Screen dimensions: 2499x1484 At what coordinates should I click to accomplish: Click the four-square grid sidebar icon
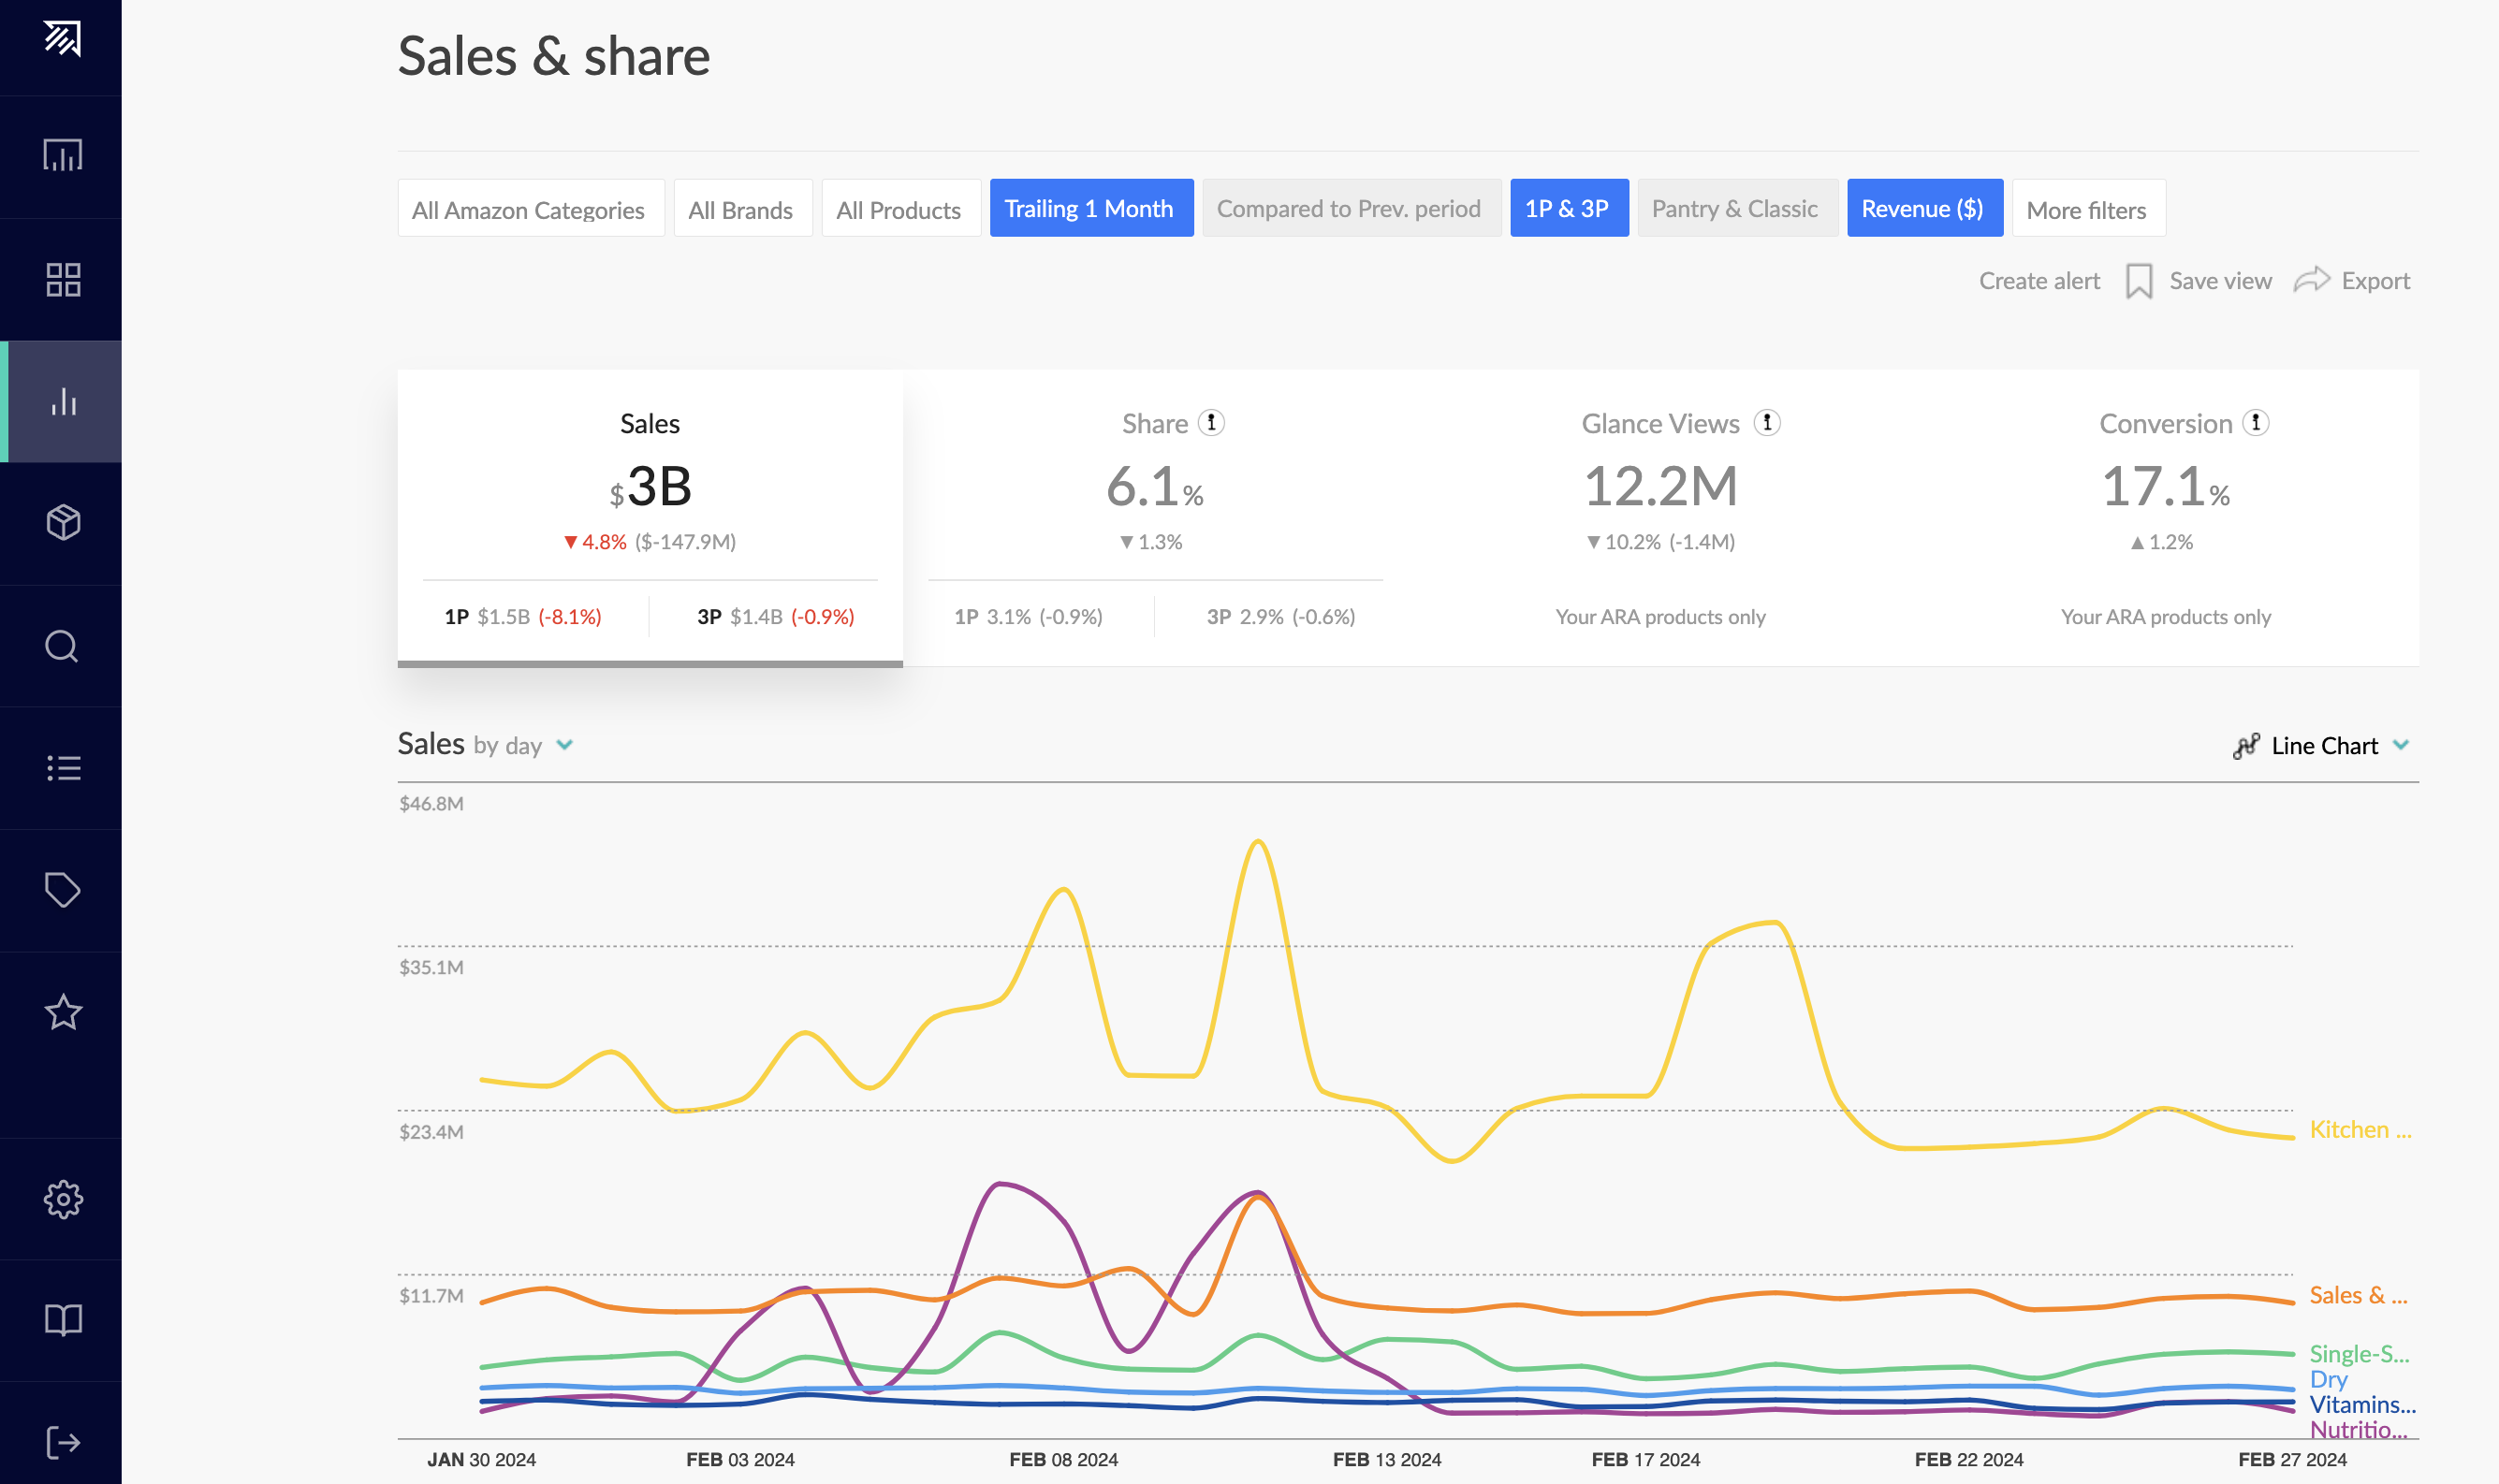pyautogui.click(x=62, y=279)
